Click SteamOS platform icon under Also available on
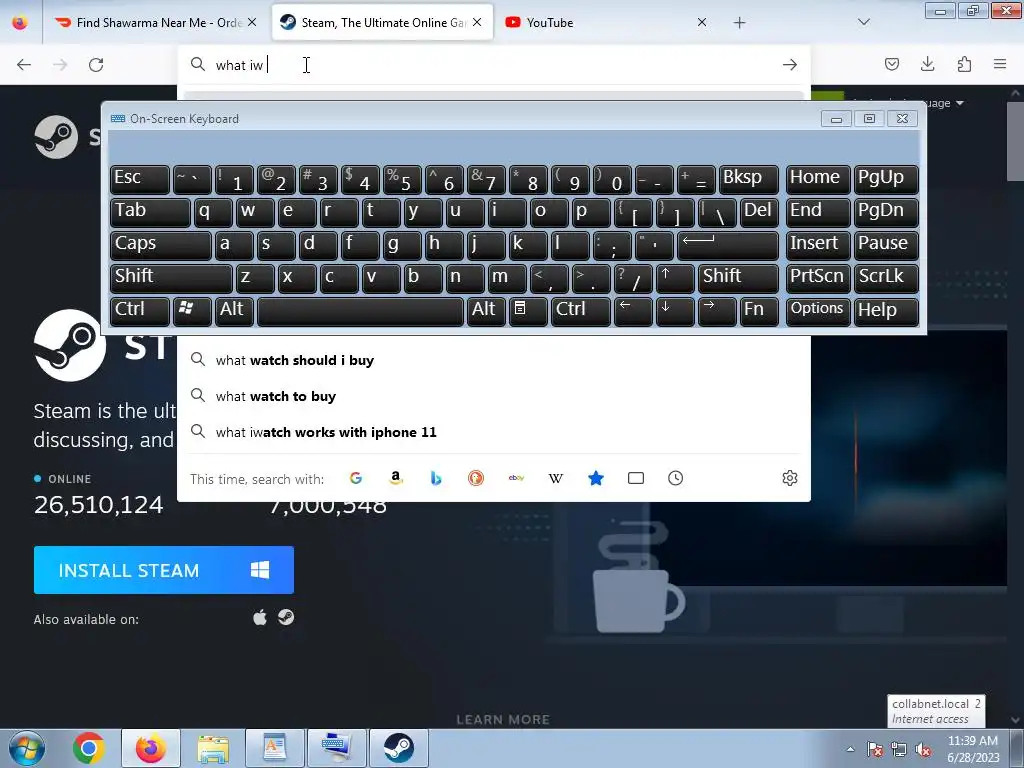 point(286,617)
